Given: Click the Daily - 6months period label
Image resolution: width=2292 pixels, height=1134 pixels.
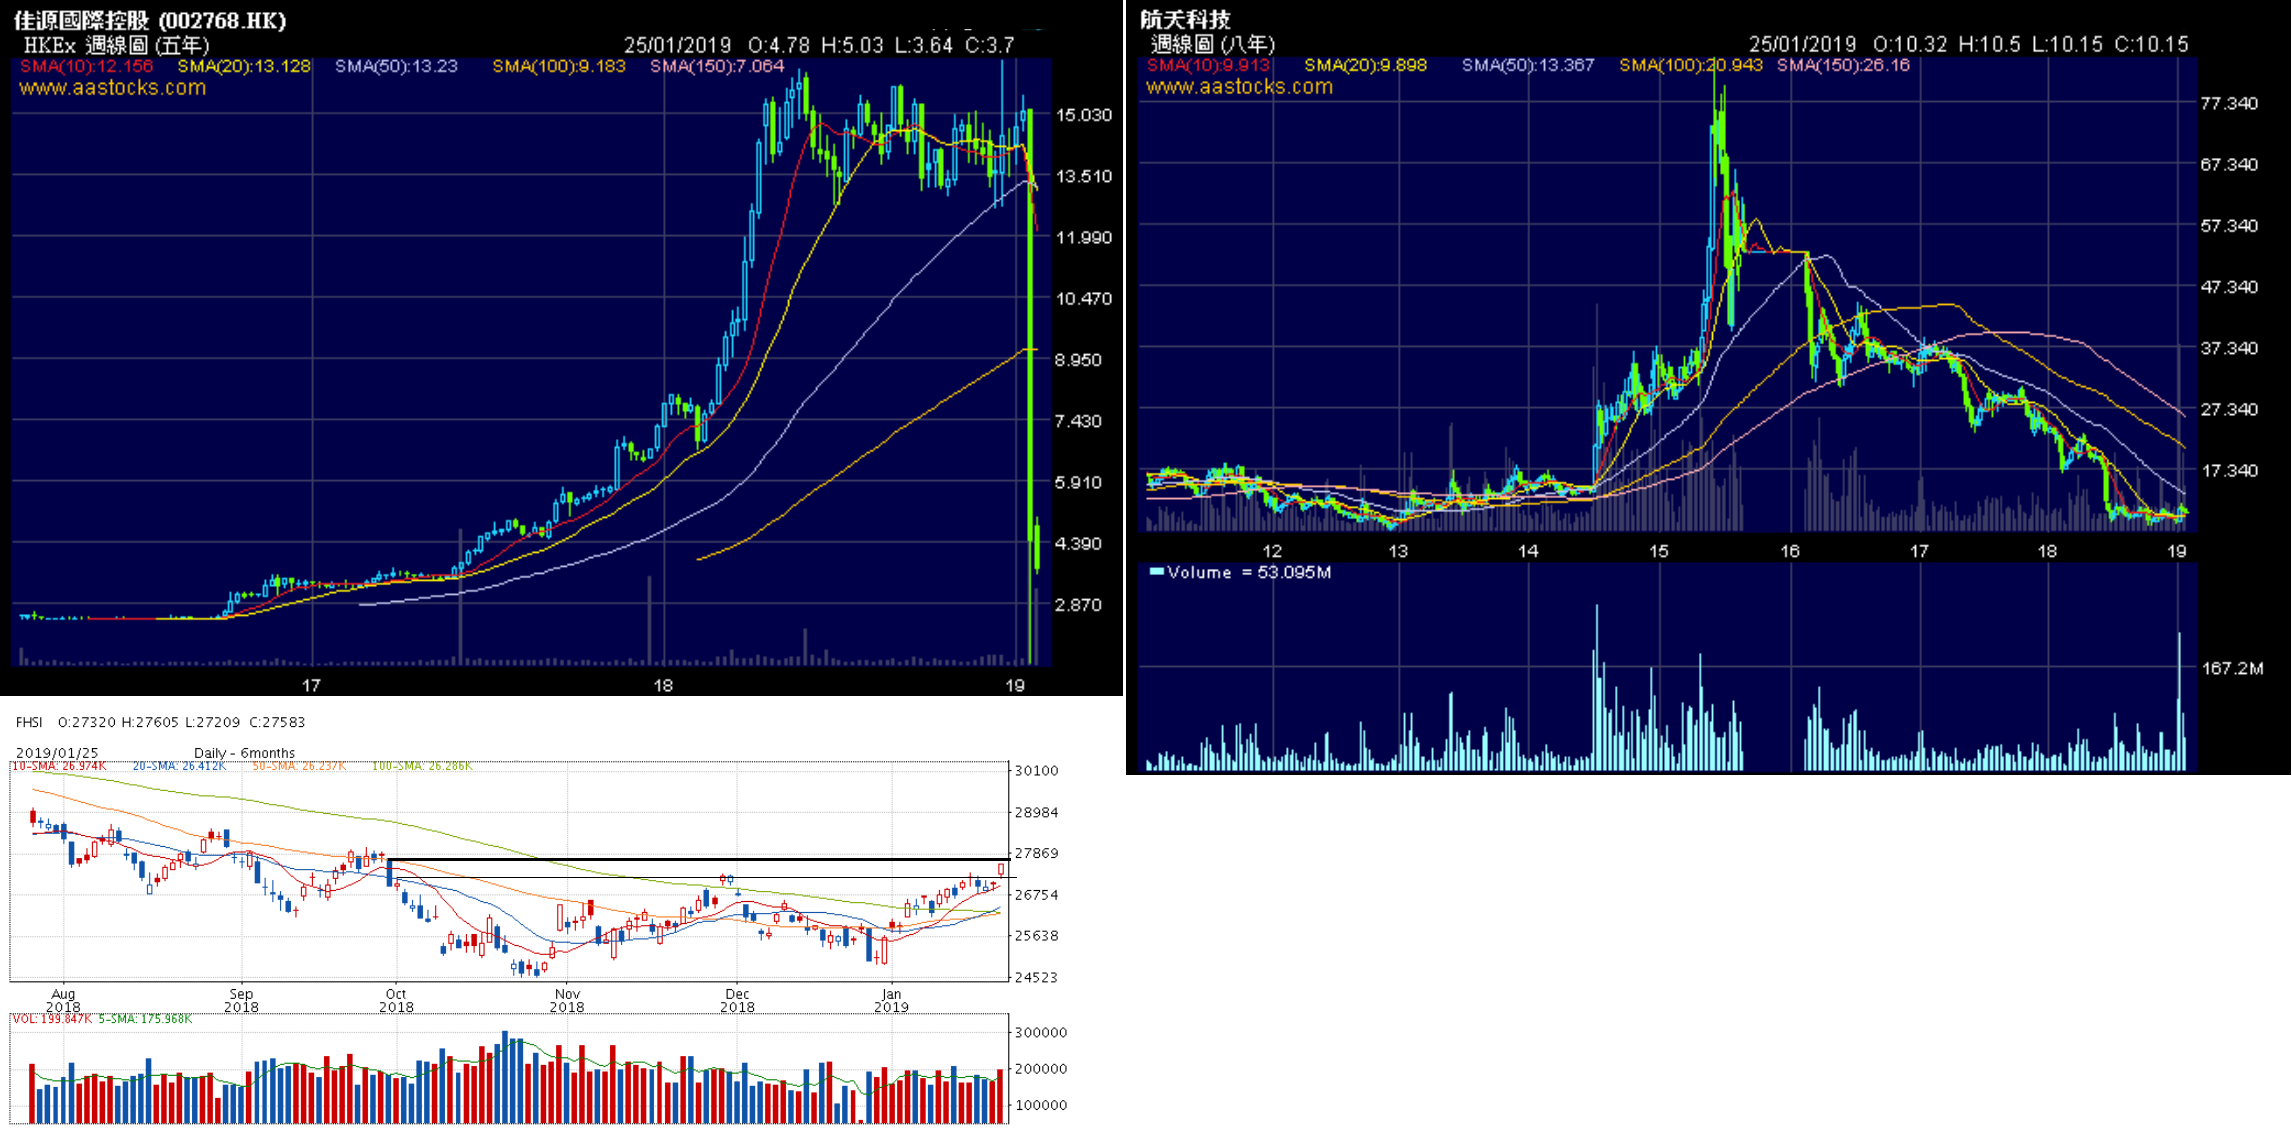Looking at the screenshot, I should pyautogui.click(x=244, y=753).
